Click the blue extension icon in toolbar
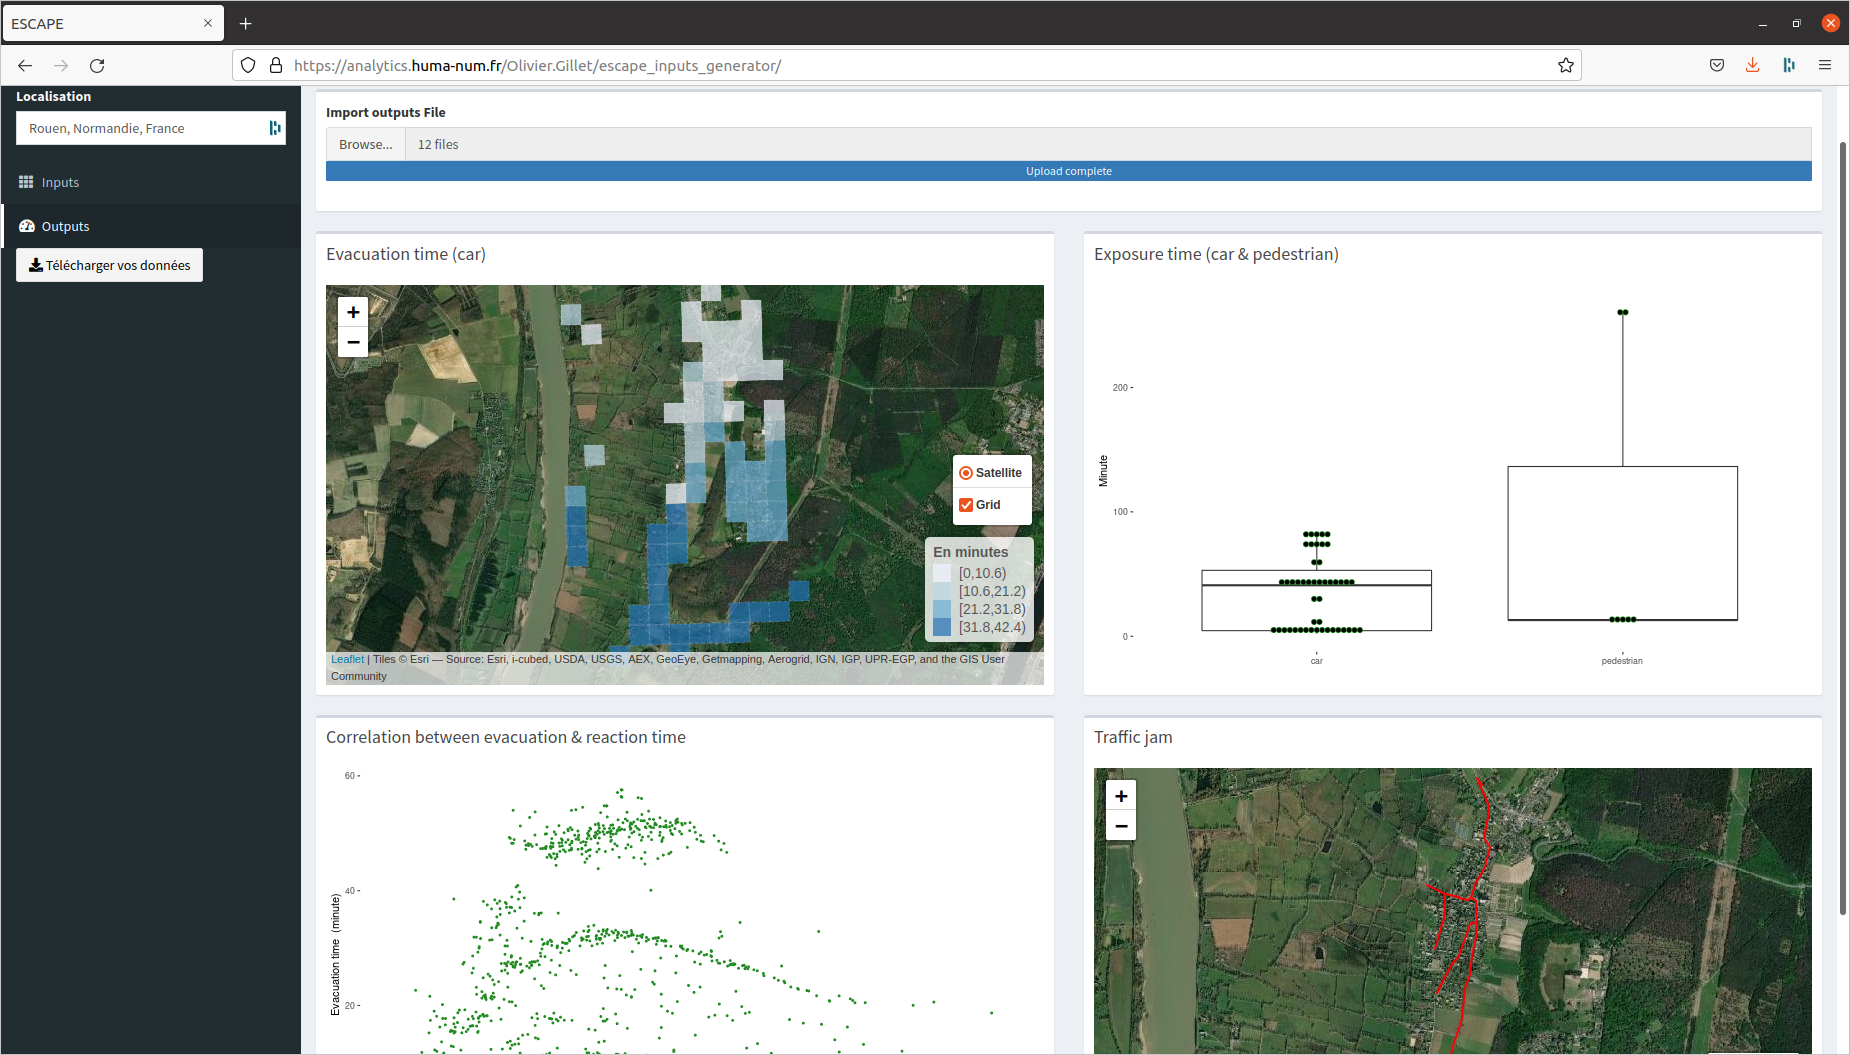 (x=1789, y=65)
